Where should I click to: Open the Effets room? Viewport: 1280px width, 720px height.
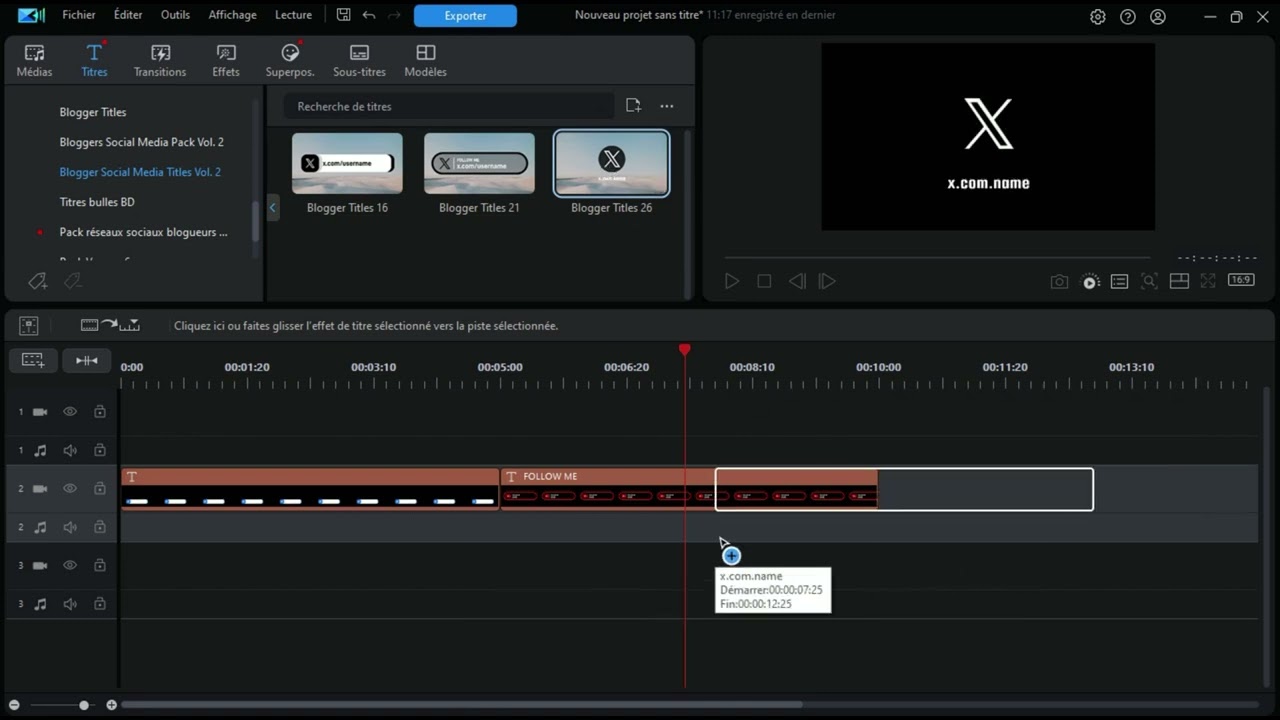[226, 60]
